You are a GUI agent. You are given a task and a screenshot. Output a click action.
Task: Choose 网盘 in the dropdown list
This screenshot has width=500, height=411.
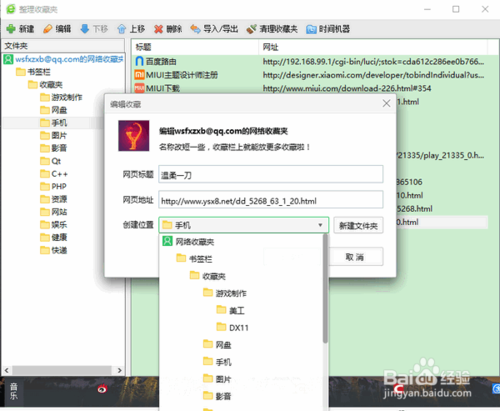pos(217,345)
